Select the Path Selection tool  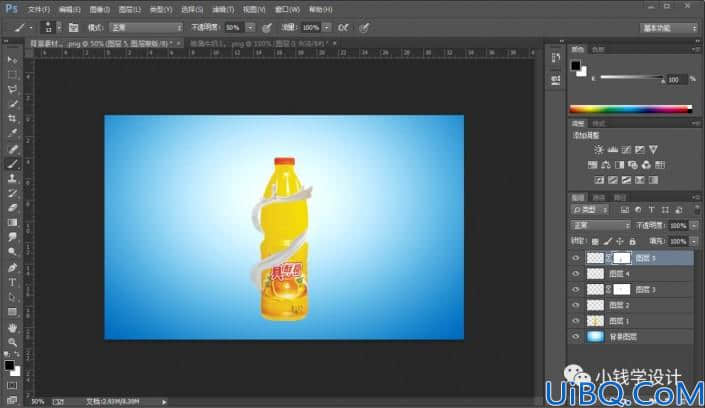(12, 297)
